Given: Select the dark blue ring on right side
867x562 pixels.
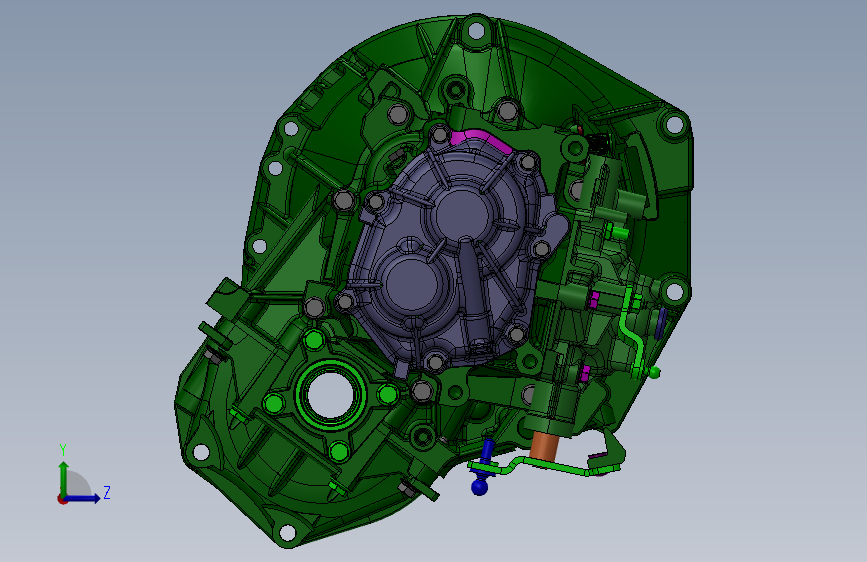Looking at the screenshot, I should [x=660, y=323].
